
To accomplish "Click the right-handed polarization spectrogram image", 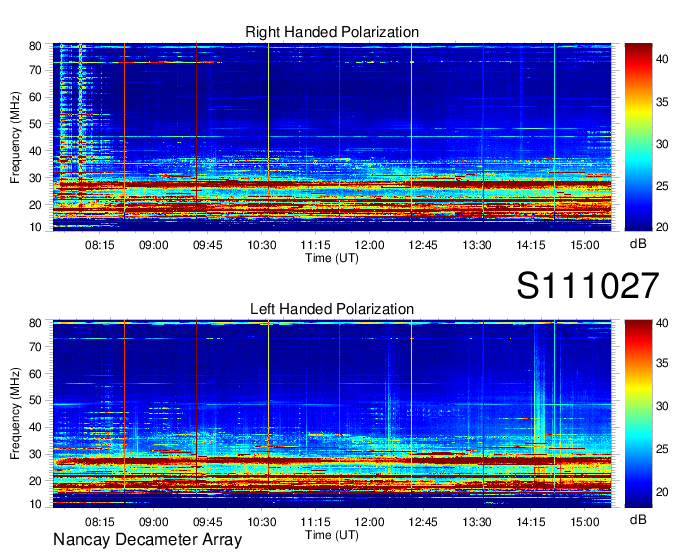I will point(332,137).
